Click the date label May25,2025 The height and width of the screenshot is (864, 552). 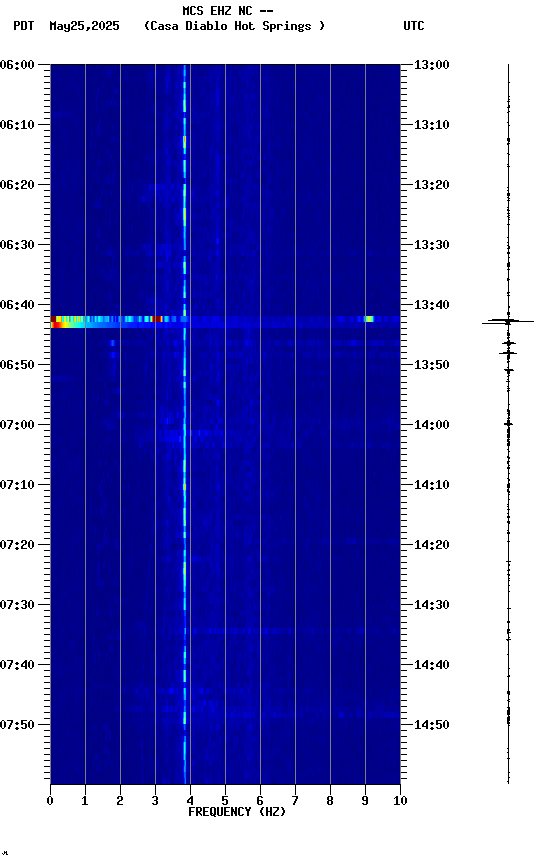coord(84,26)
